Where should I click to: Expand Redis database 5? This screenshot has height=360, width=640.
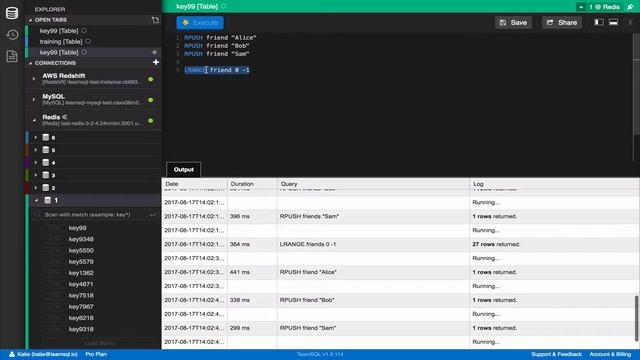click(x=36, y=150)
